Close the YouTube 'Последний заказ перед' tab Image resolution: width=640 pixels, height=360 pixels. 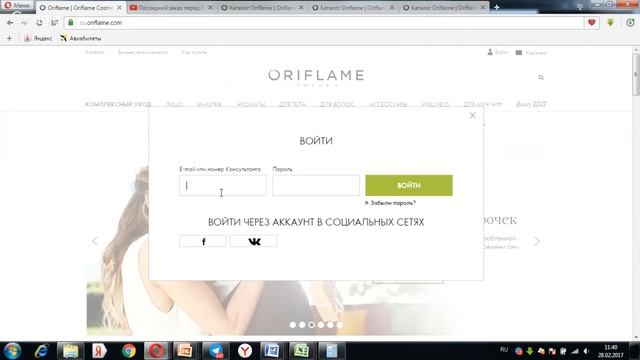pos(210,8)
